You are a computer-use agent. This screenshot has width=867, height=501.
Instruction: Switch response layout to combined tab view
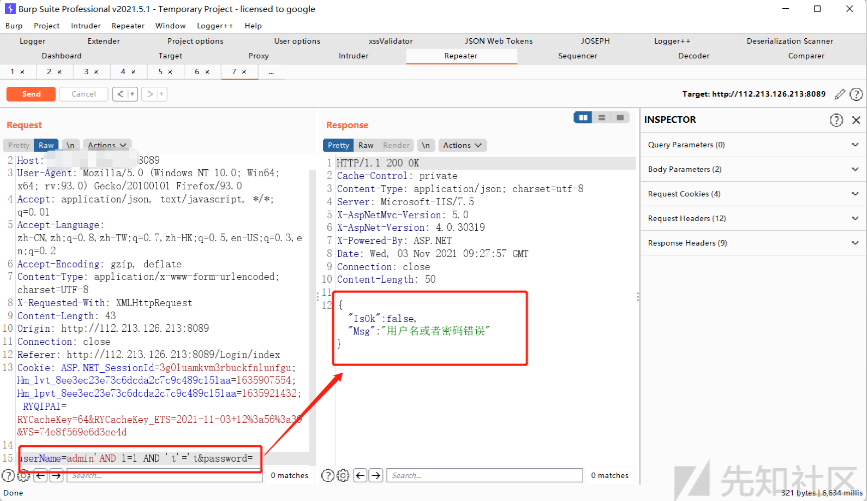point(620,117)
